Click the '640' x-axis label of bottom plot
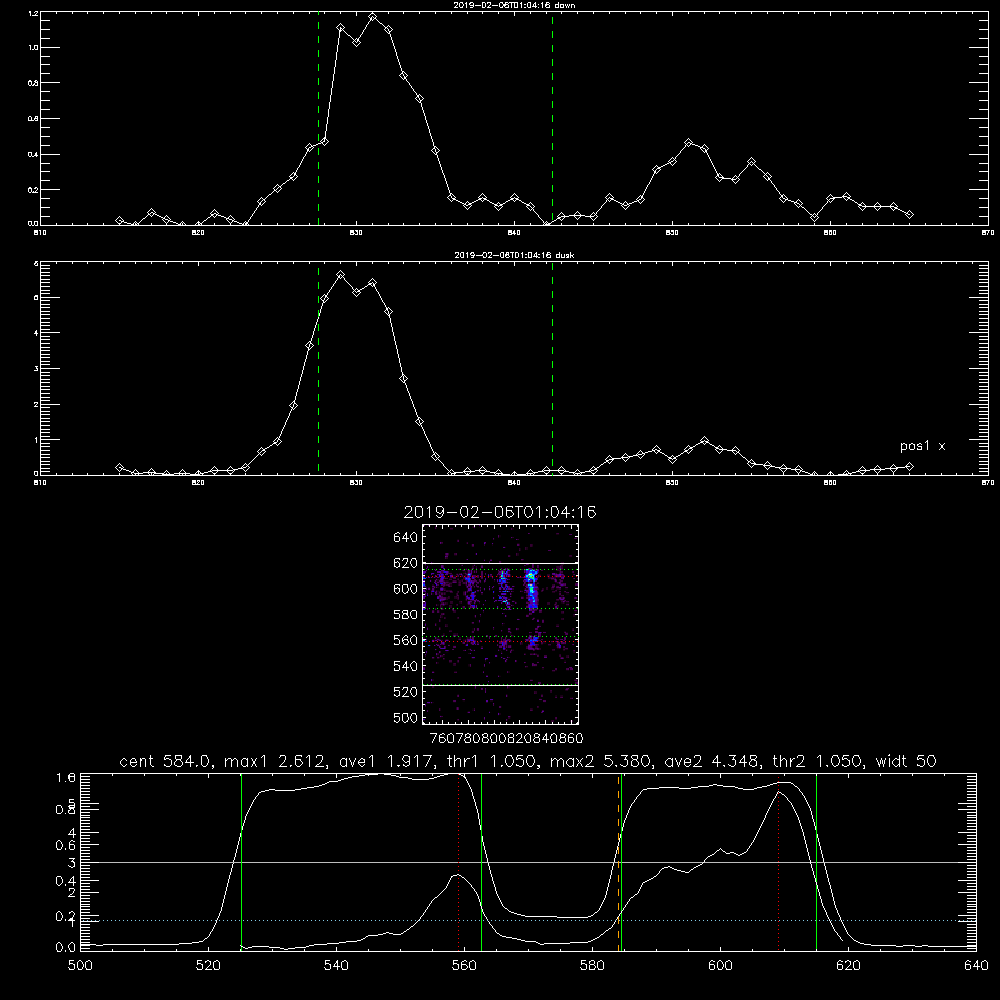The image size is (1000, 1000). pyautogui.click(x=976, y=966)
